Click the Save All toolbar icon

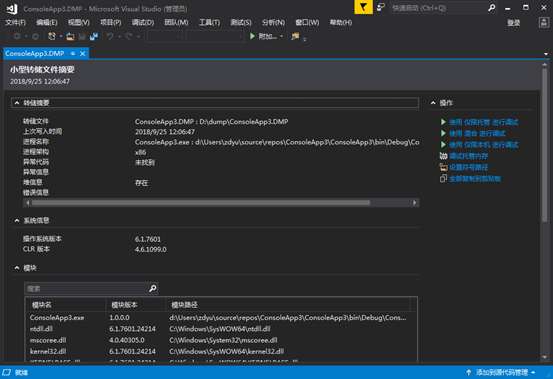[94, 36]
